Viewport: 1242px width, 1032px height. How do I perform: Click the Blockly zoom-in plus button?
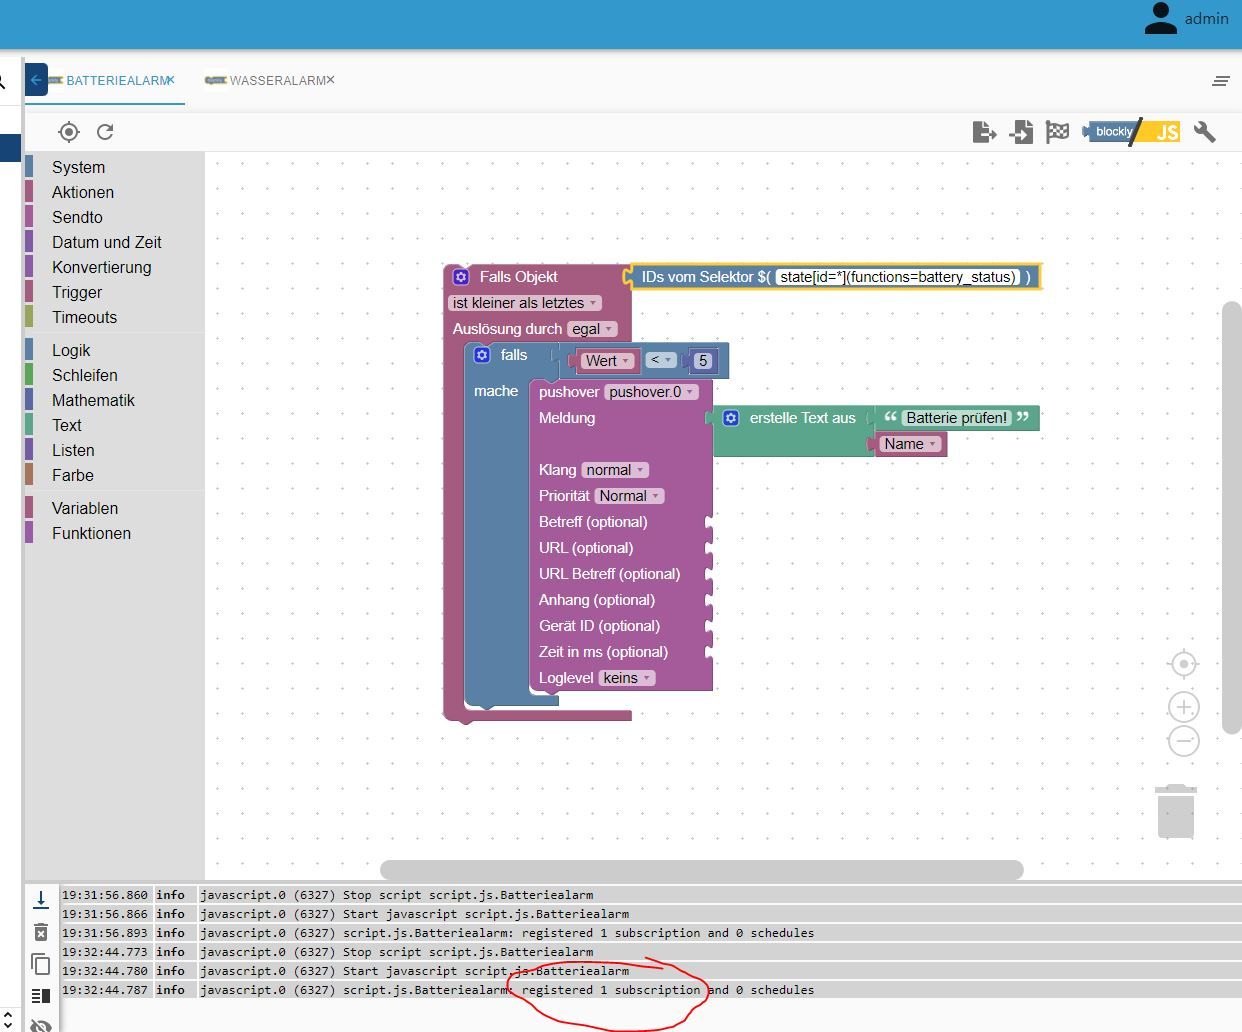point(1183,707)
